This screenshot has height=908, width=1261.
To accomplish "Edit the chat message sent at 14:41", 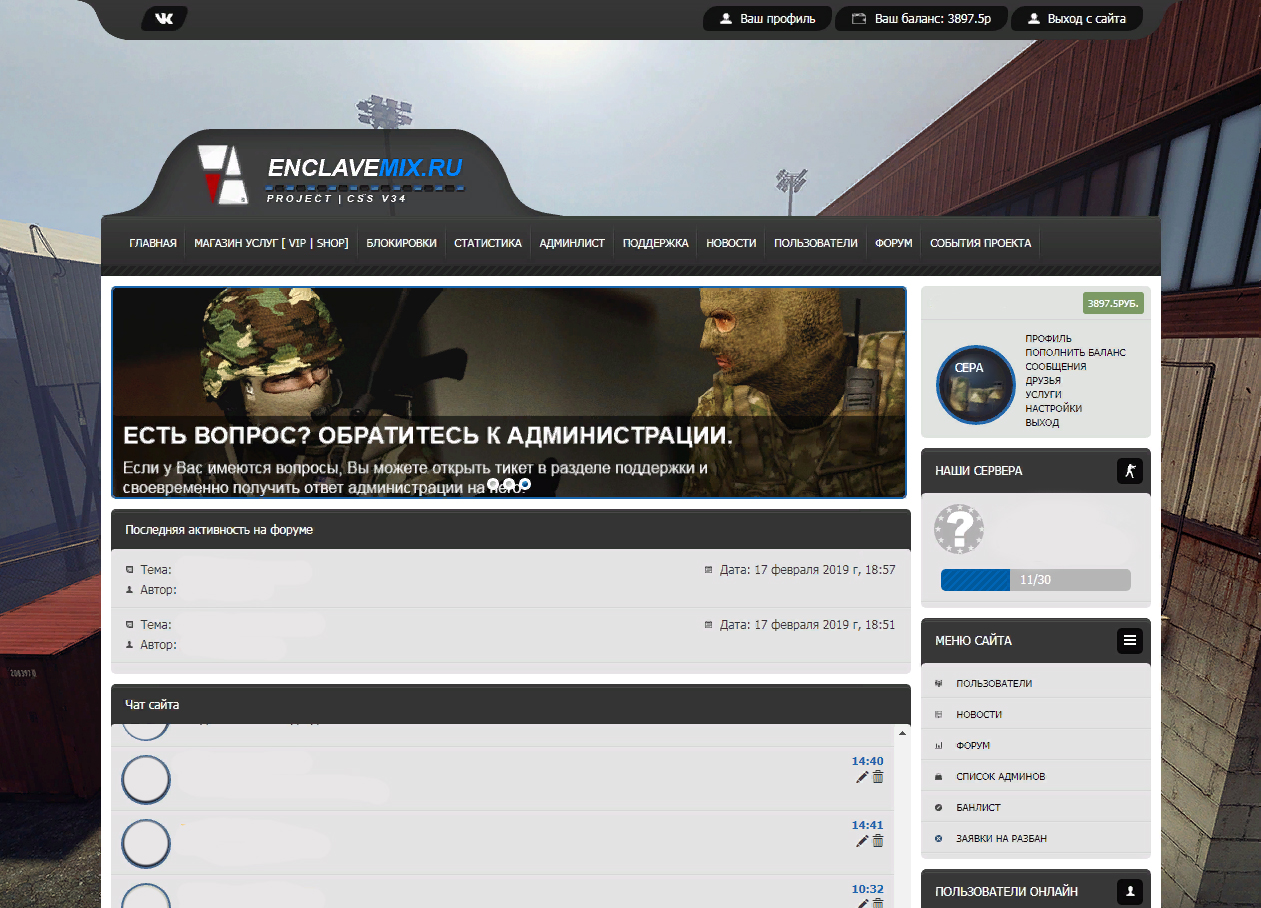I will click(862, 841).
